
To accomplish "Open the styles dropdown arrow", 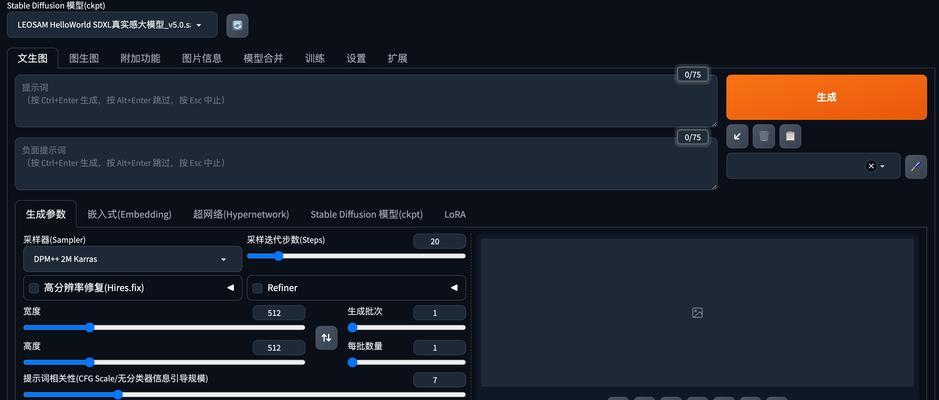I will [882, 166].
